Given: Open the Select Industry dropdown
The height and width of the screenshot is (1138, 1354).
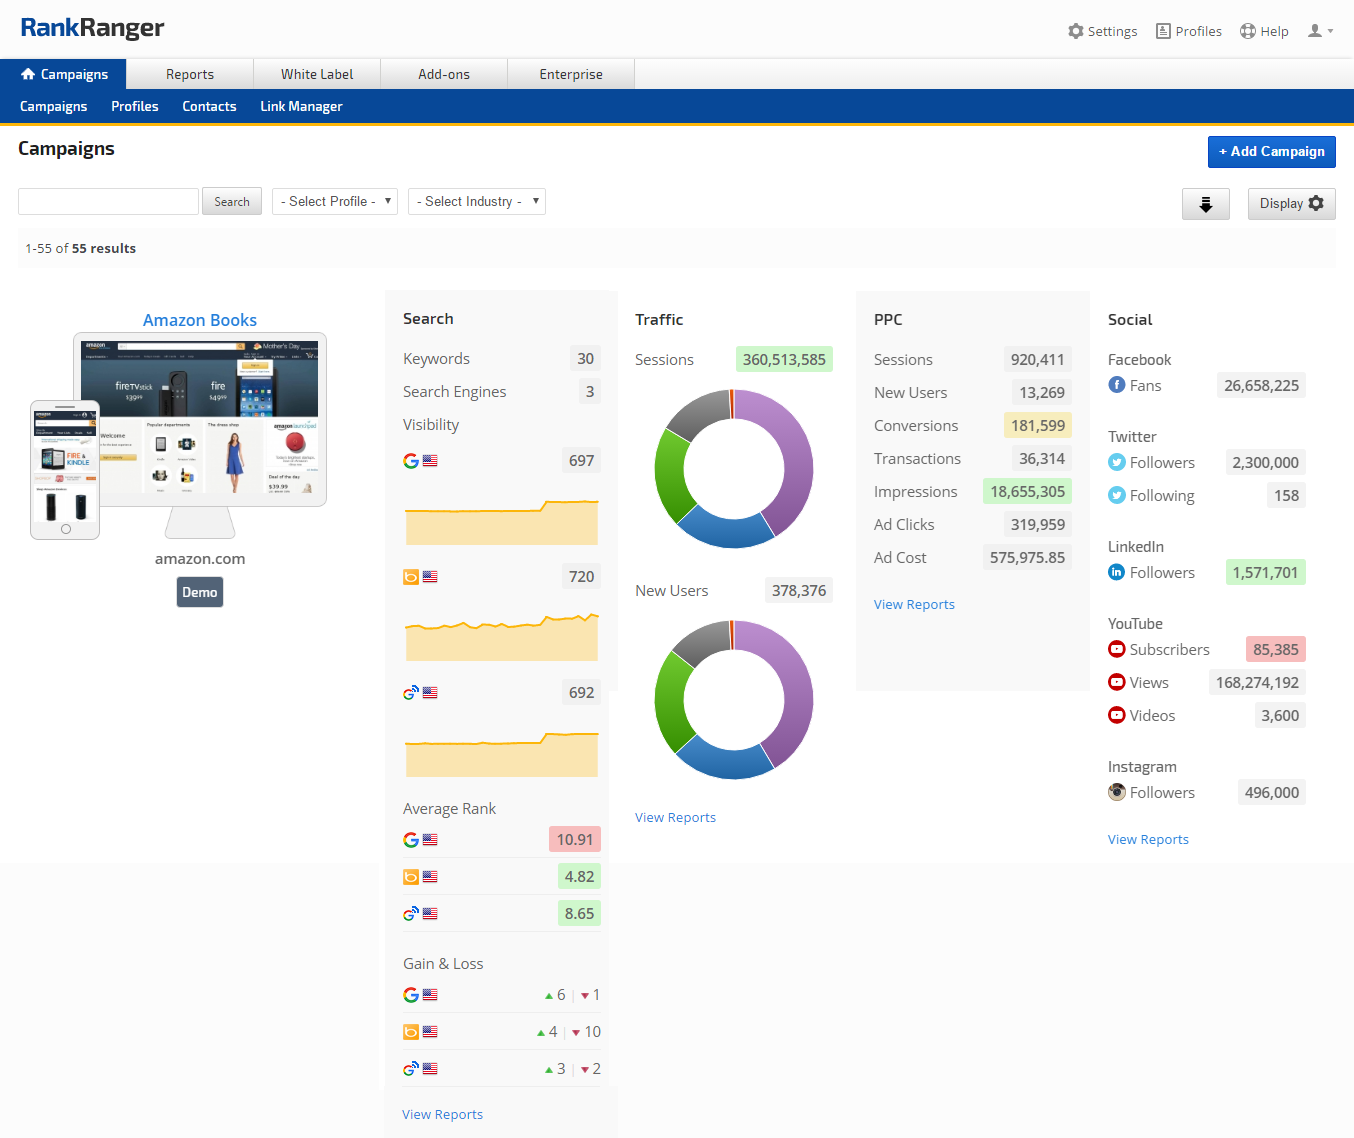Looking at the screenshot, I should [x=477, y=202].
